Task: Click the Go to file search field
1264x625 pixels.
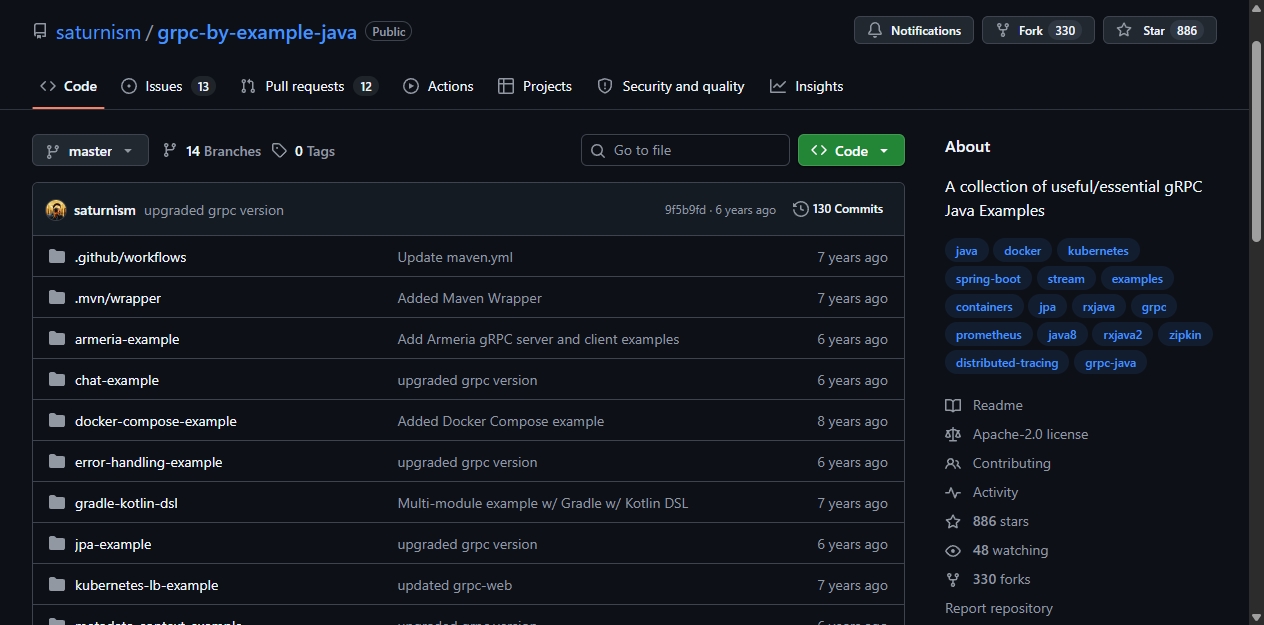Action: coord(685,150)
